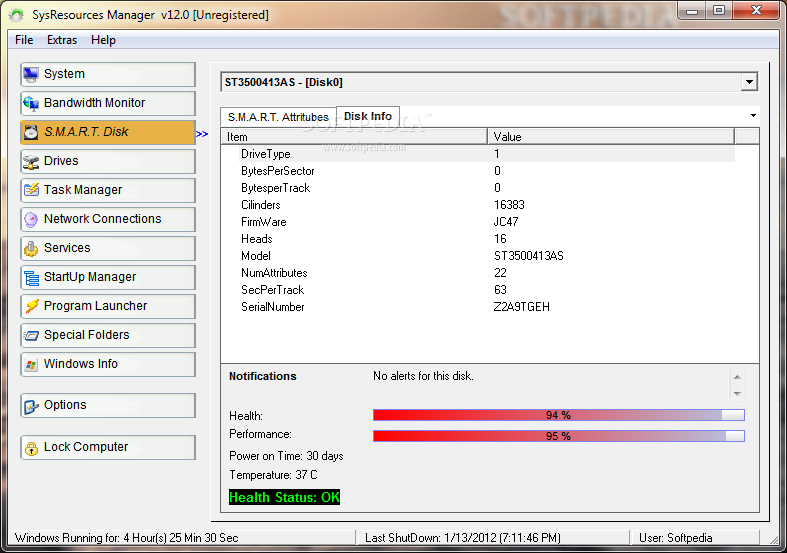This screenshot has height=553, width=787.
Task: Click the Performance 95 % progress bar
Action: [x=559, y=436]
